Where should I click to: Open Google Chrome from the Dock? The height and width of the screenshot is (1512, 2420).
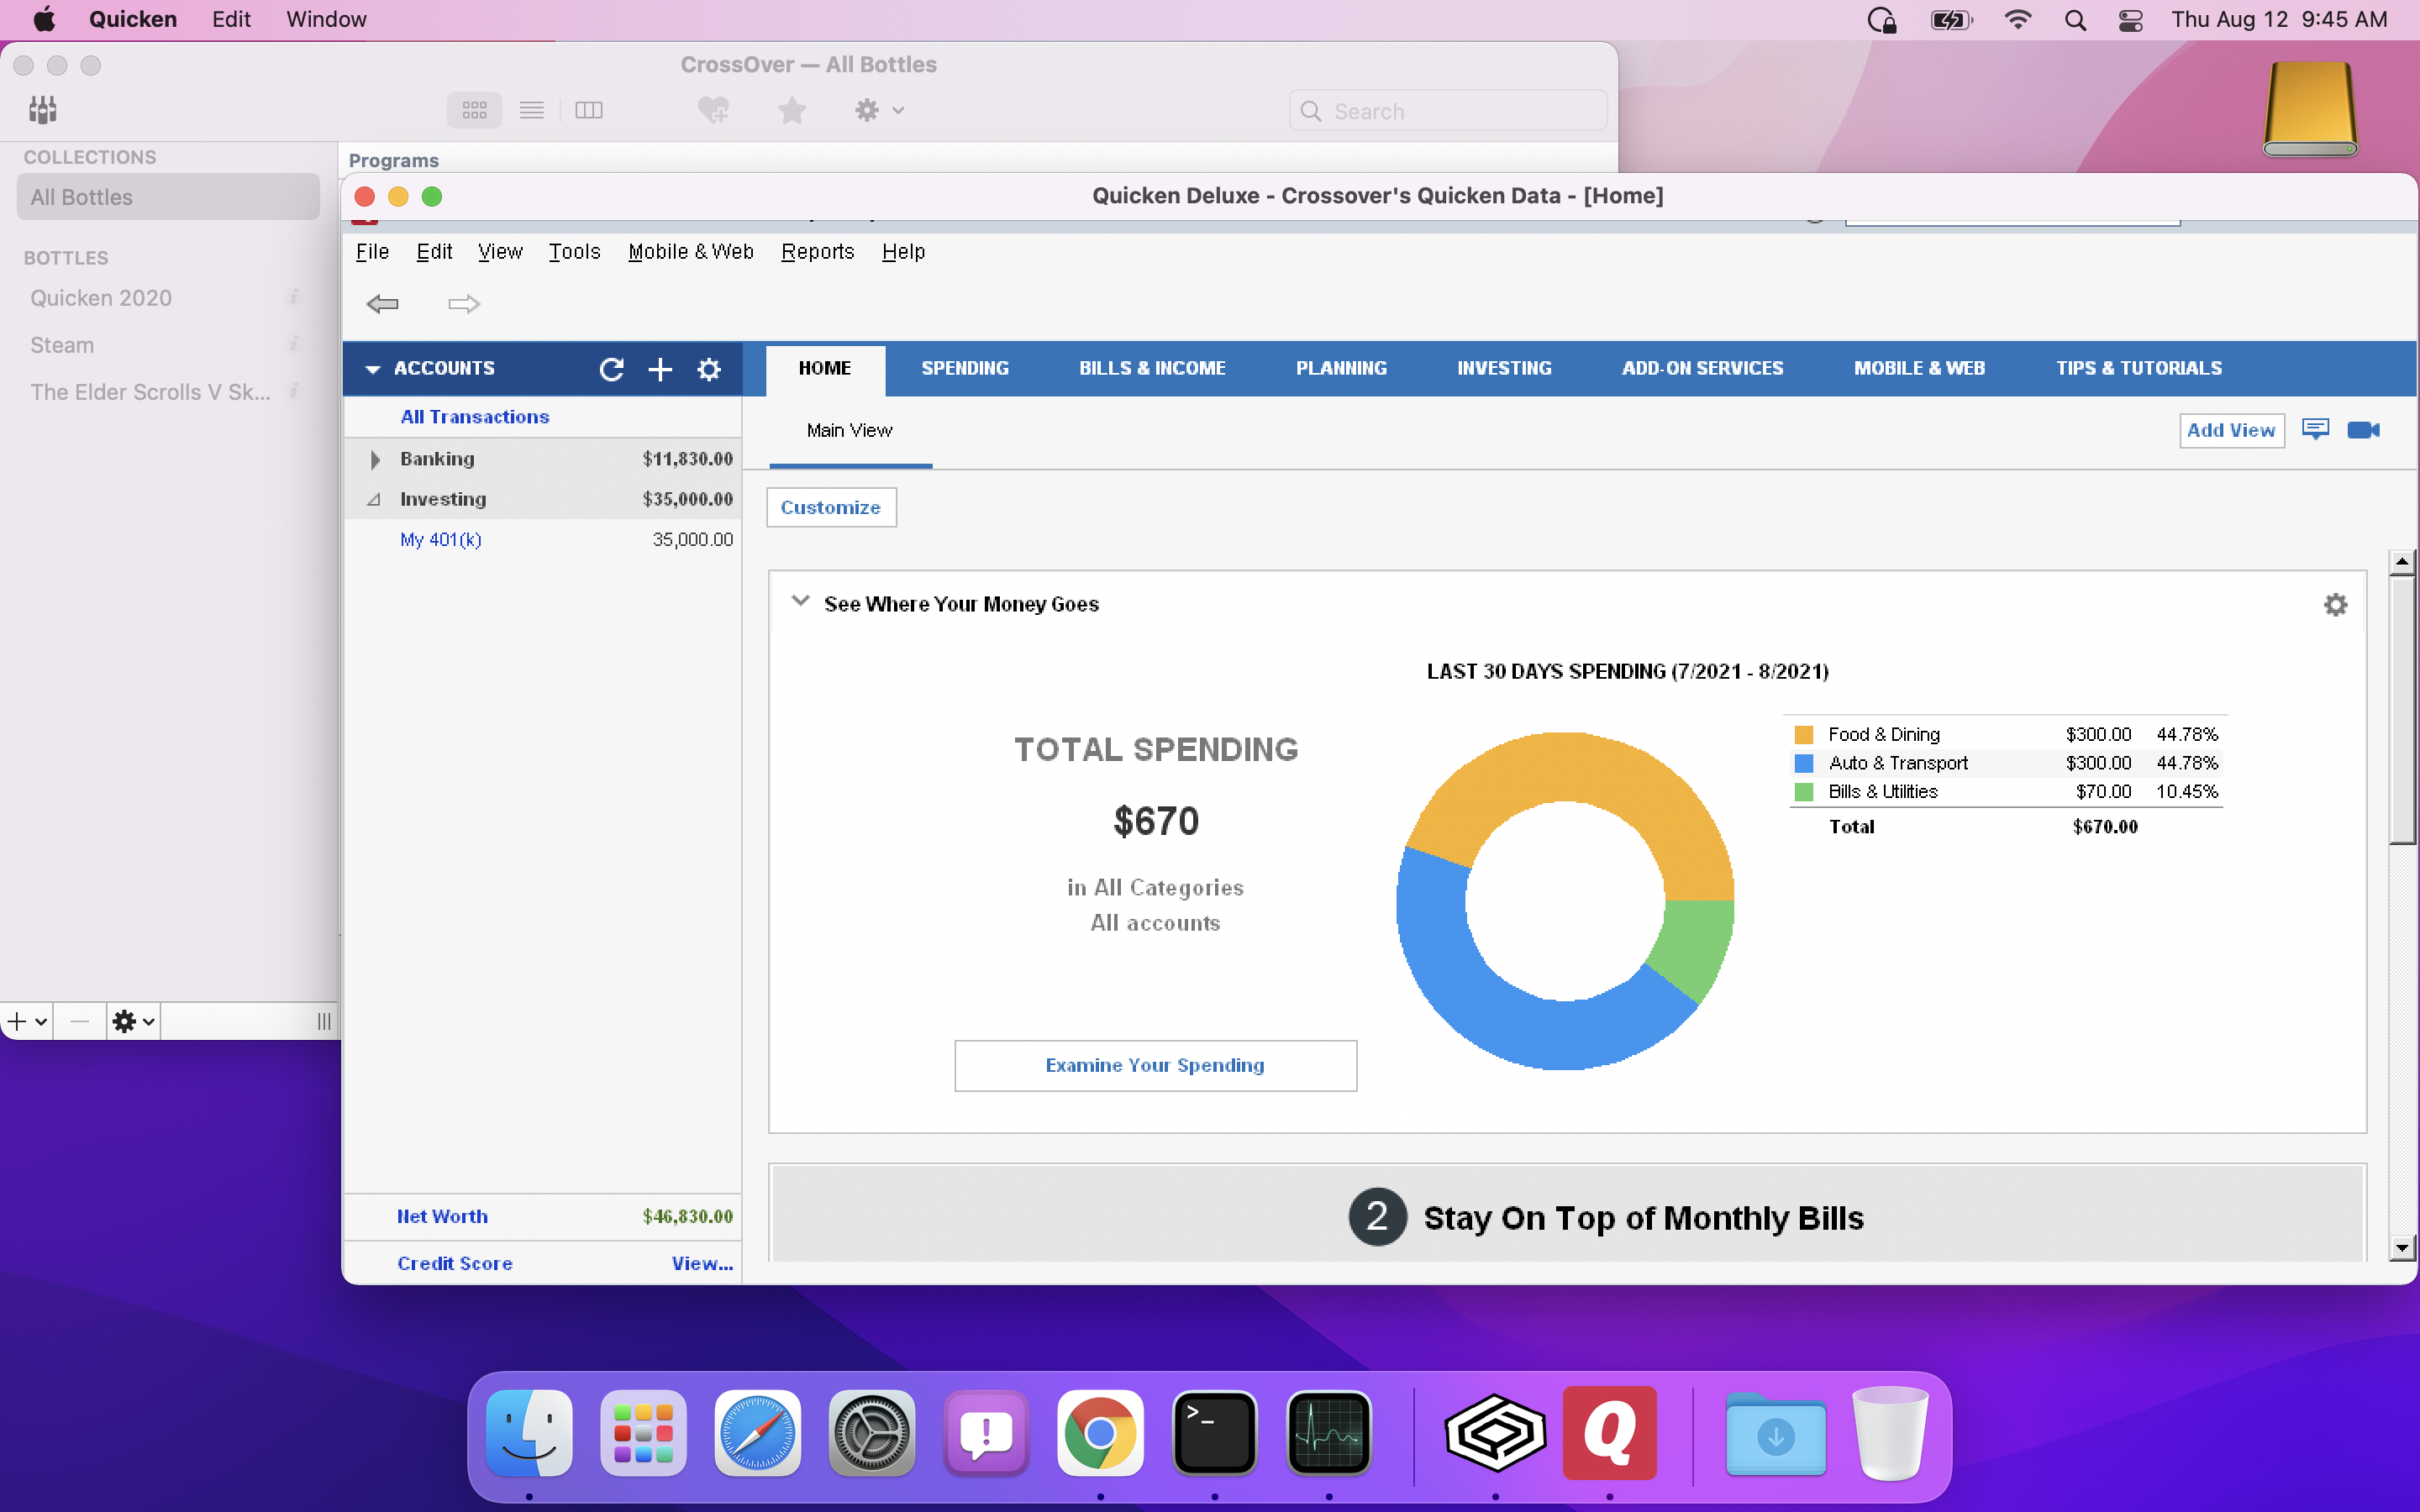tap(1100, 1433)
